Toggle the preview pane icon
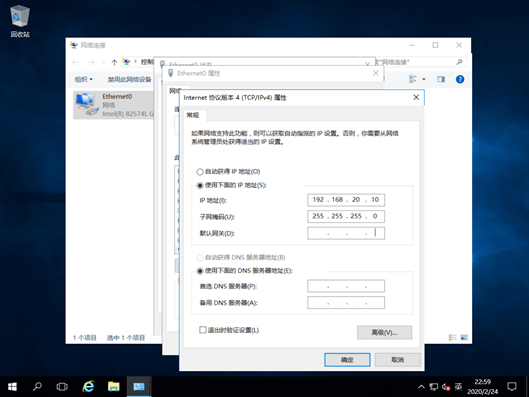 [441, 79]
